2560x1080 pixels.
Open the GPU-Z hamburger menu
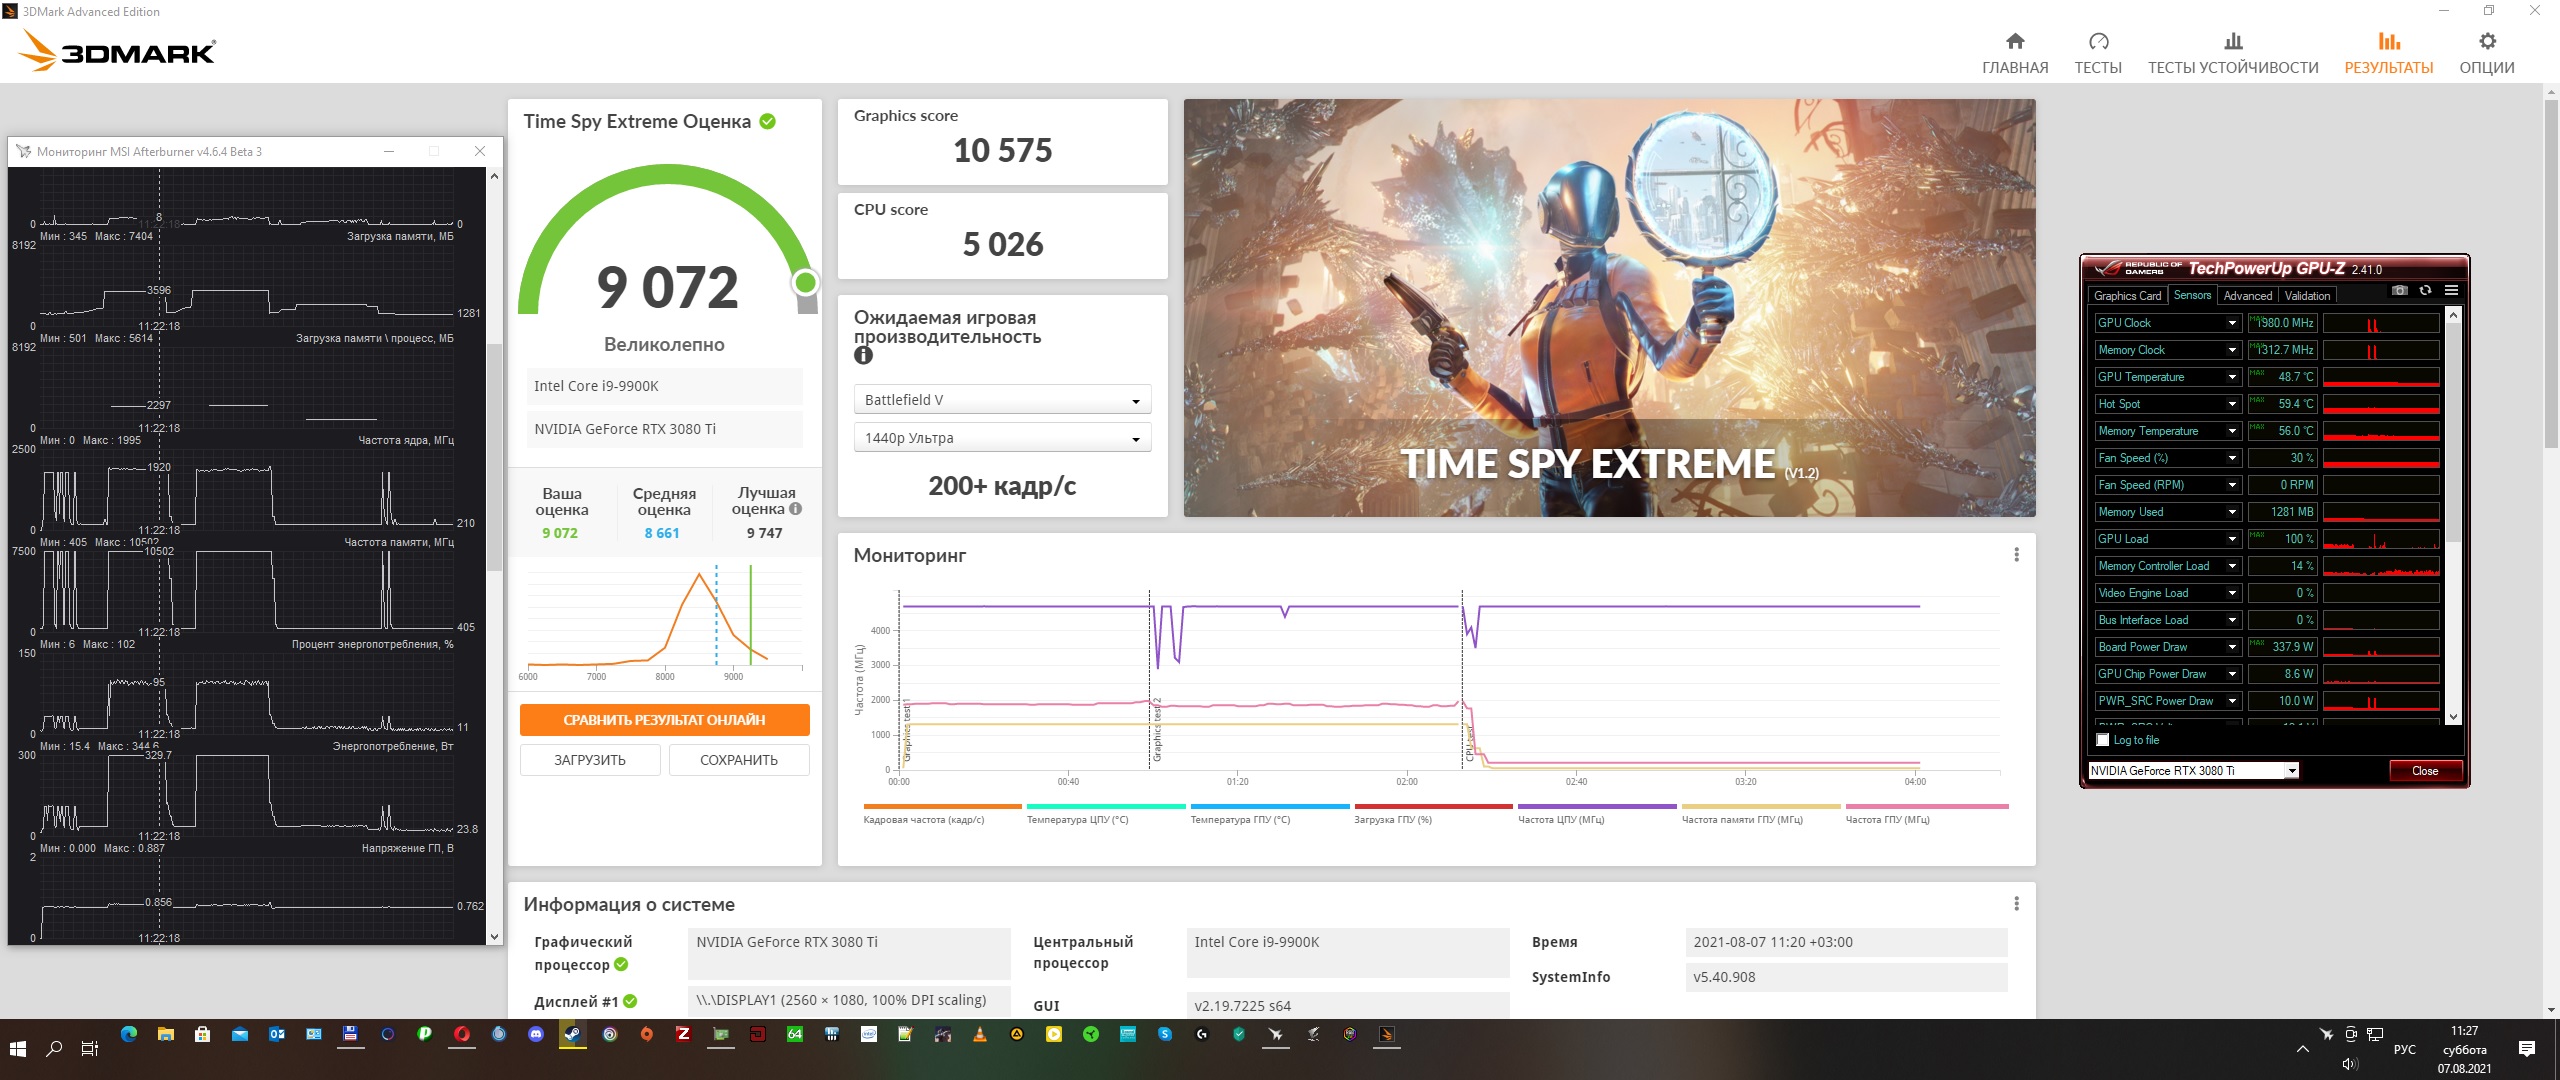coord(2451,291)
